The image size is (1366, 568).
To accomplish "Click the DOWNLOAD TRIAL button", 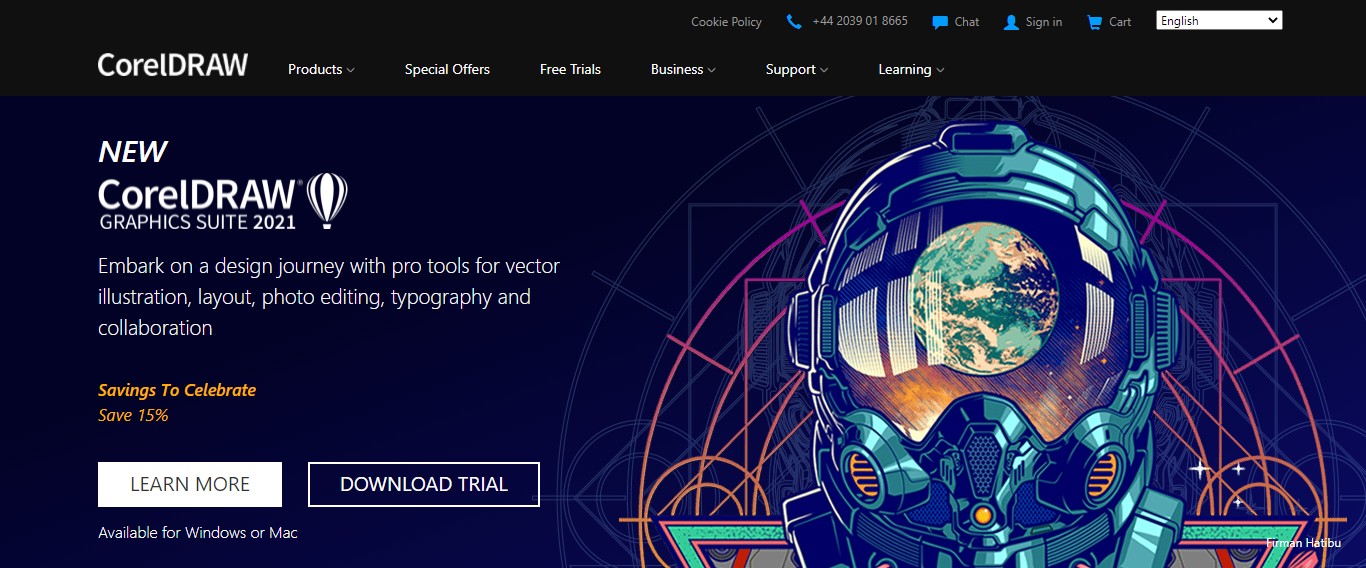I will point(424,484).
